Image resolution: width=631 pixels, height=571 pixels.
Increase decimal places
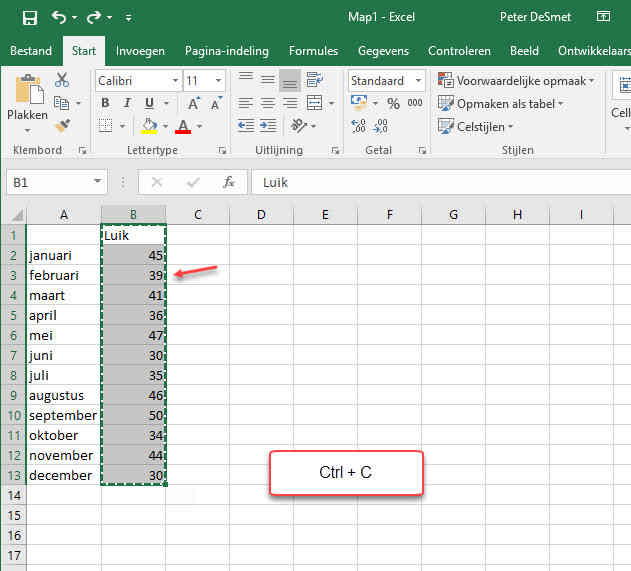(358, 126)
